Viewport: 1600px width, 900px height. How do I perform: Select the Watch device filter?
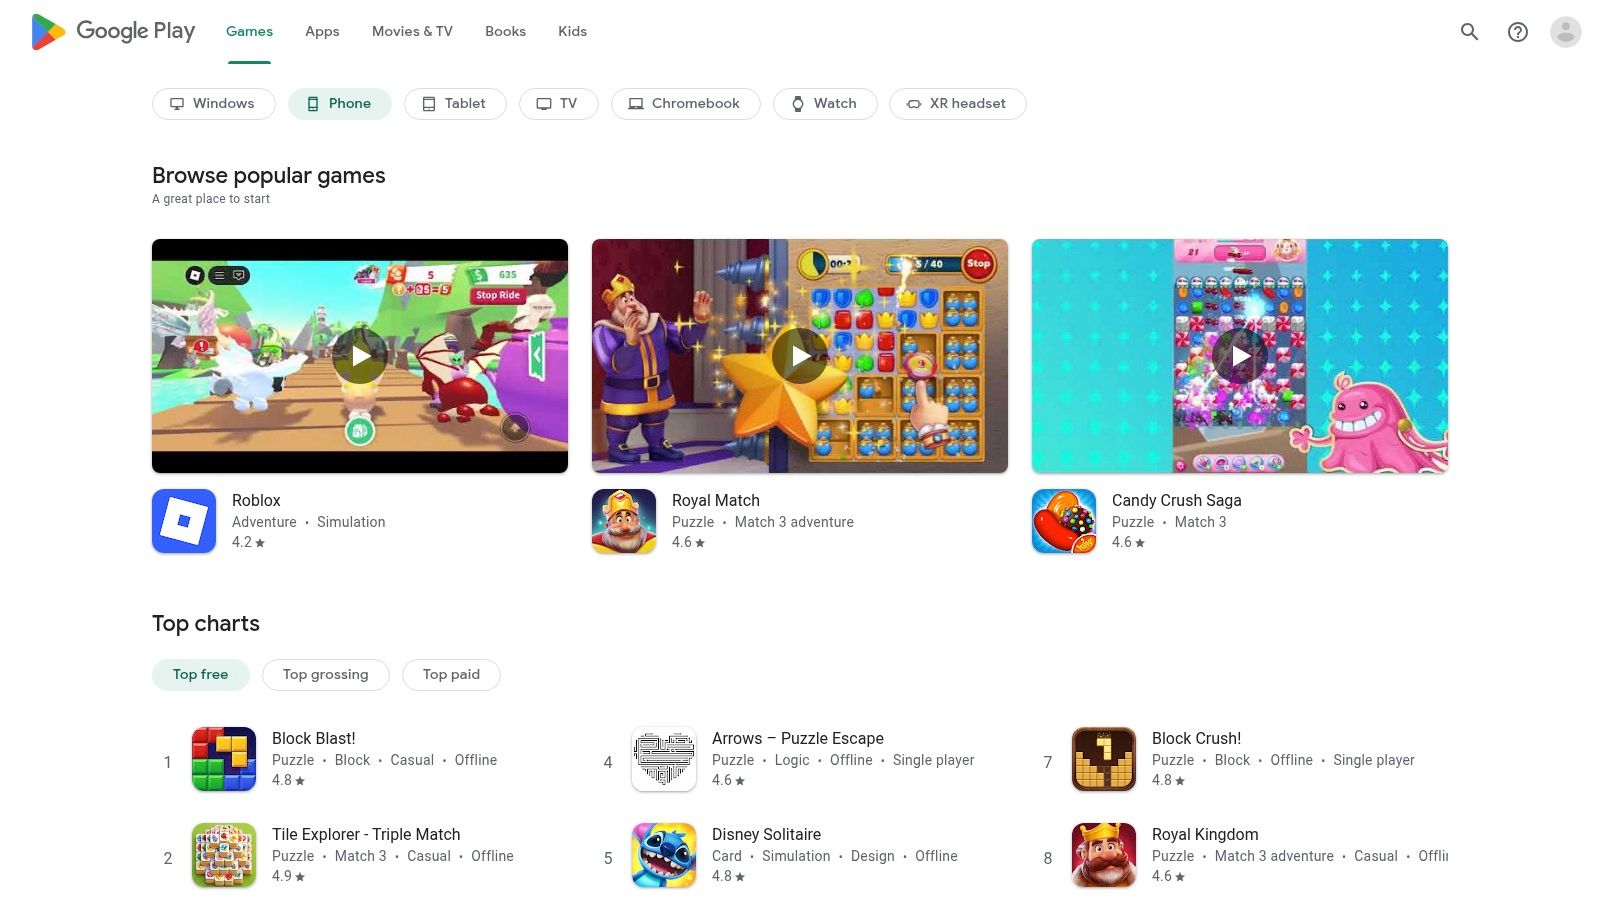pyautogui.click(x=825, y=104)
